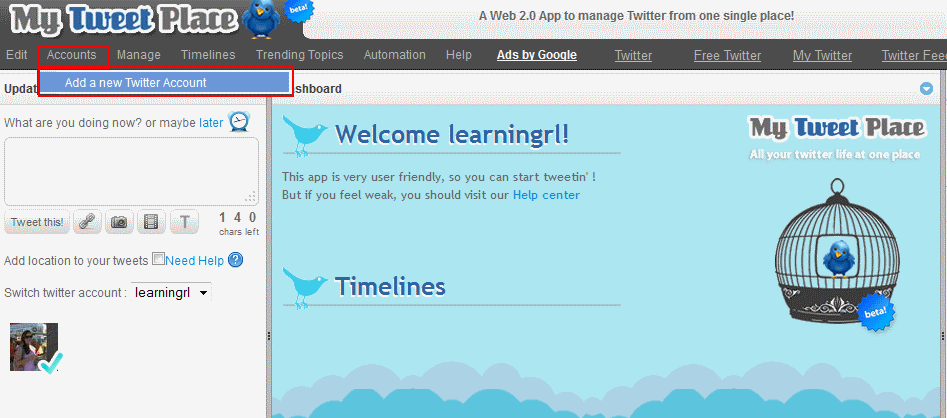This screenshot has height=418, width=947.
Task: Click the camera photo upload icon
Action: [120, 222]
